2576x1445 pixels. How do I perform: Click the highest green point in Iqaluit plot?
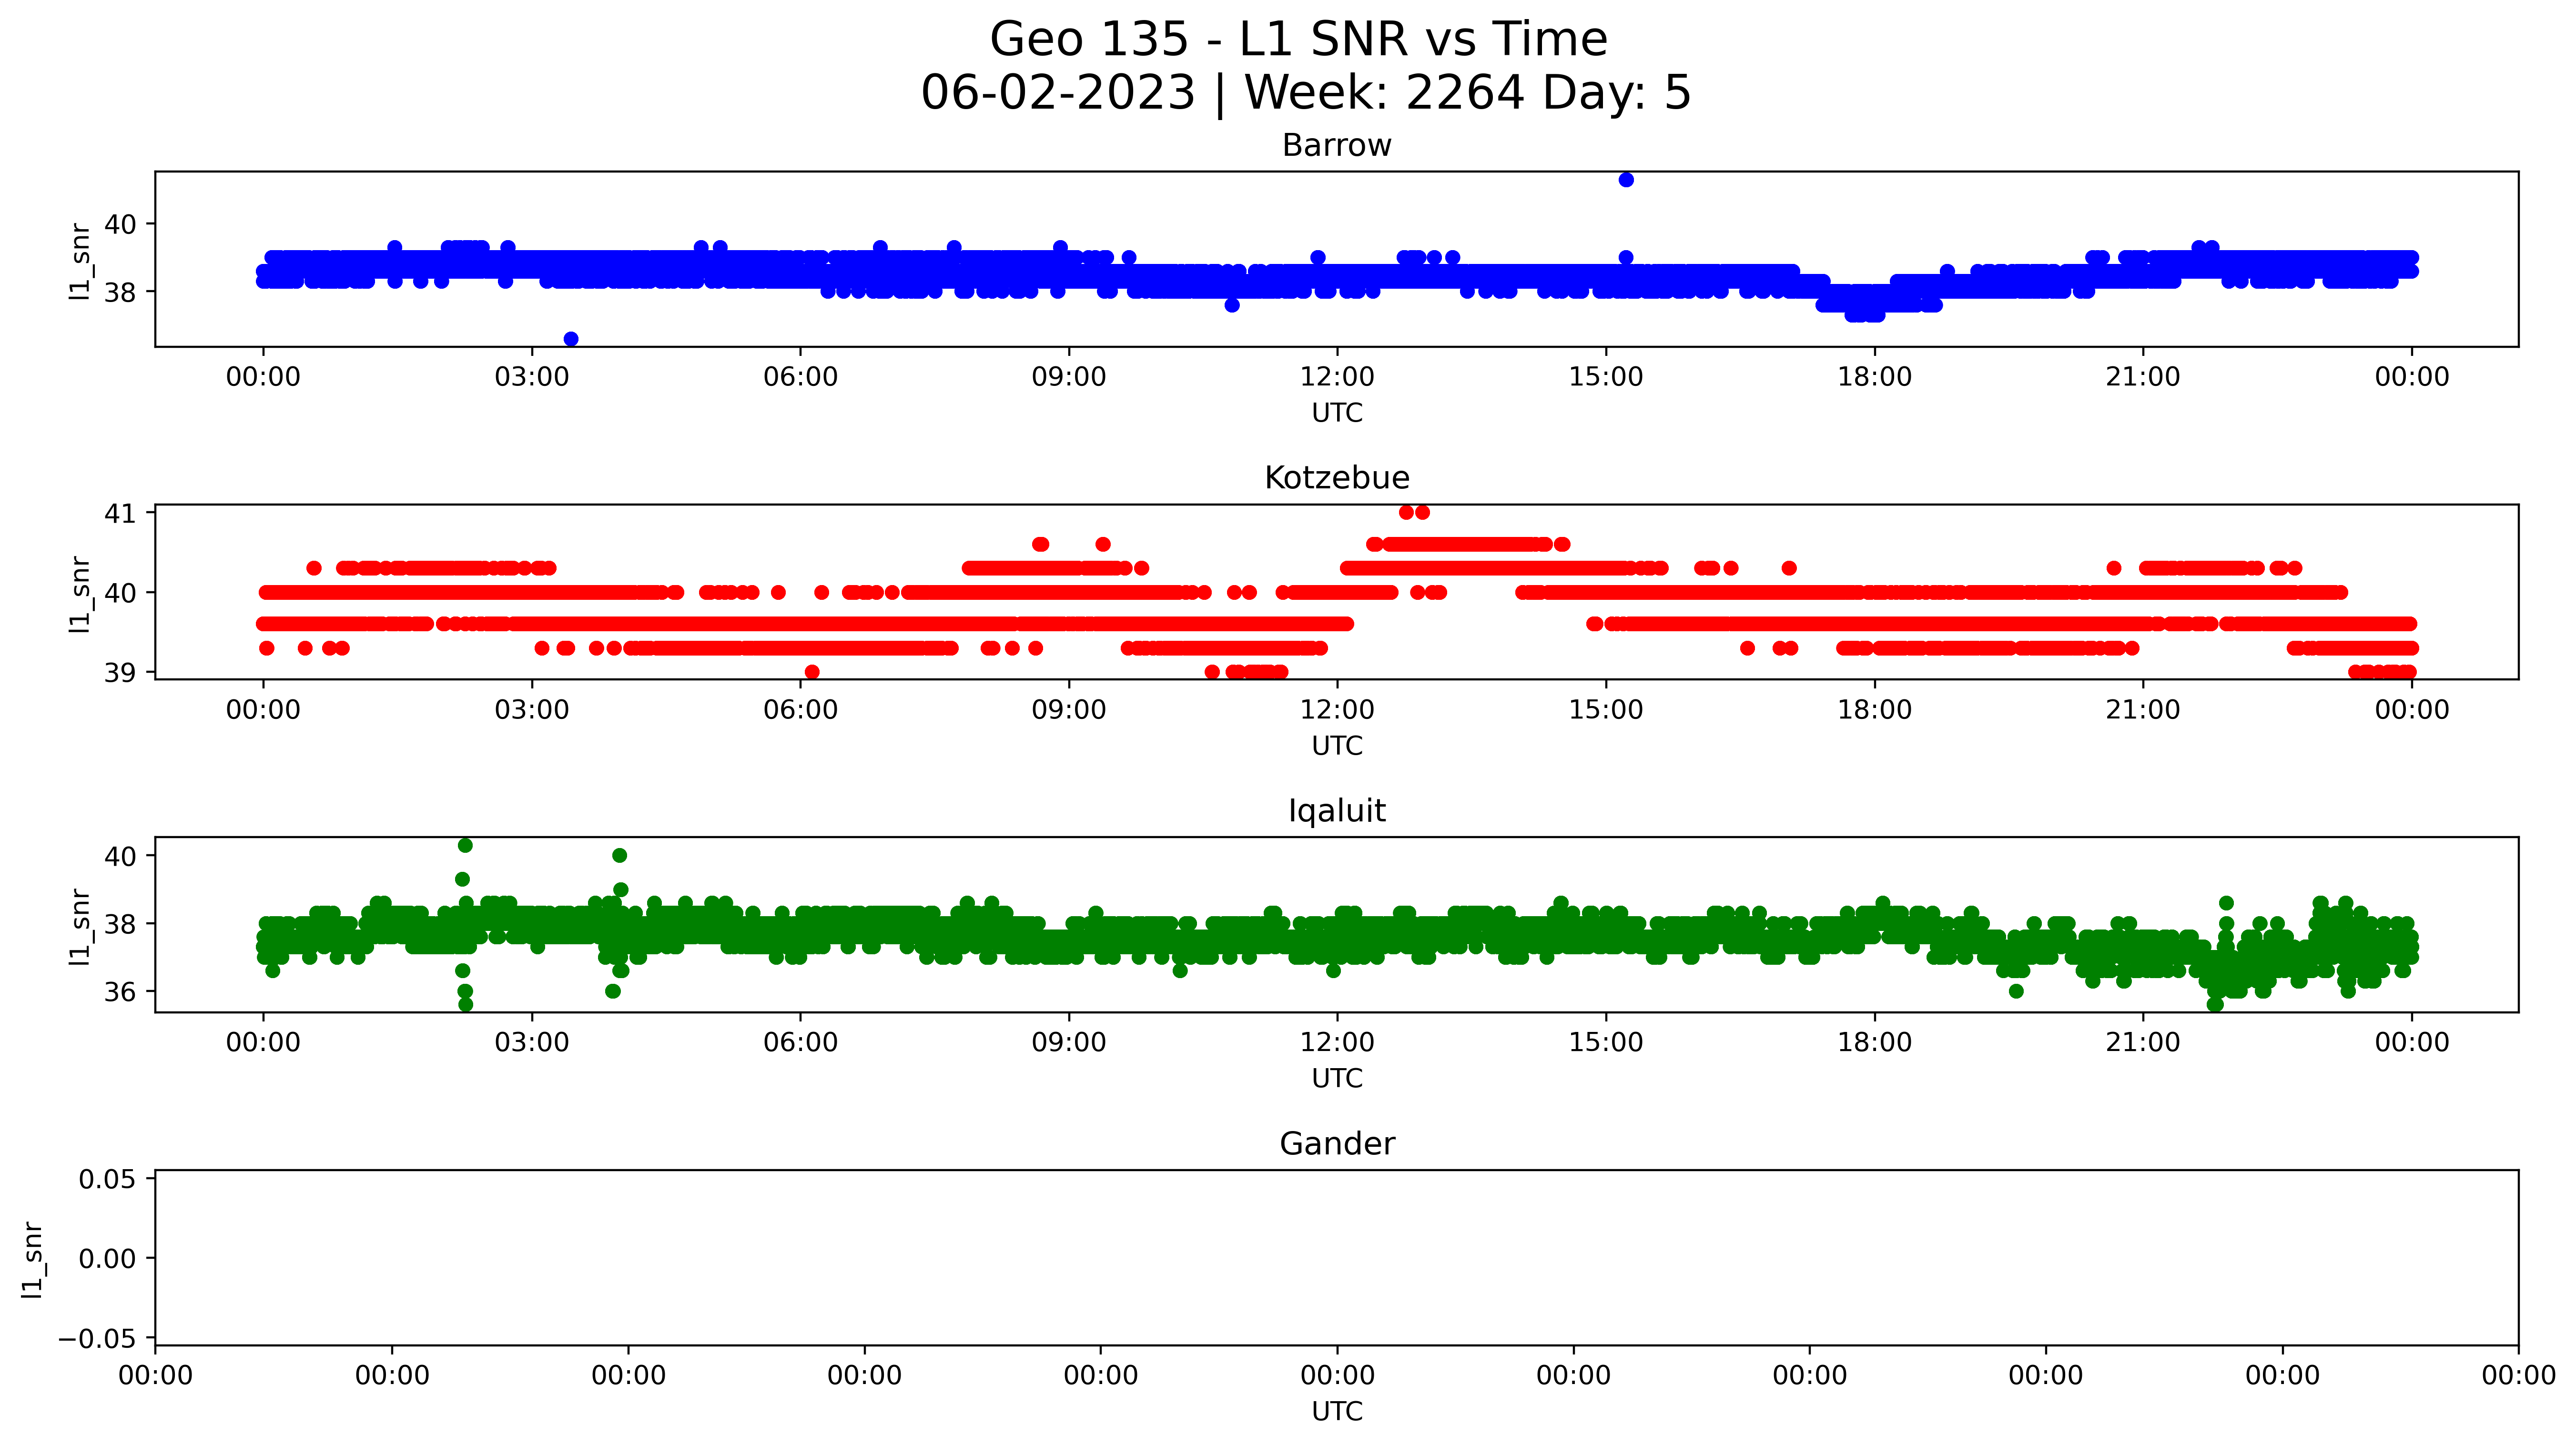tap(465, 846)
